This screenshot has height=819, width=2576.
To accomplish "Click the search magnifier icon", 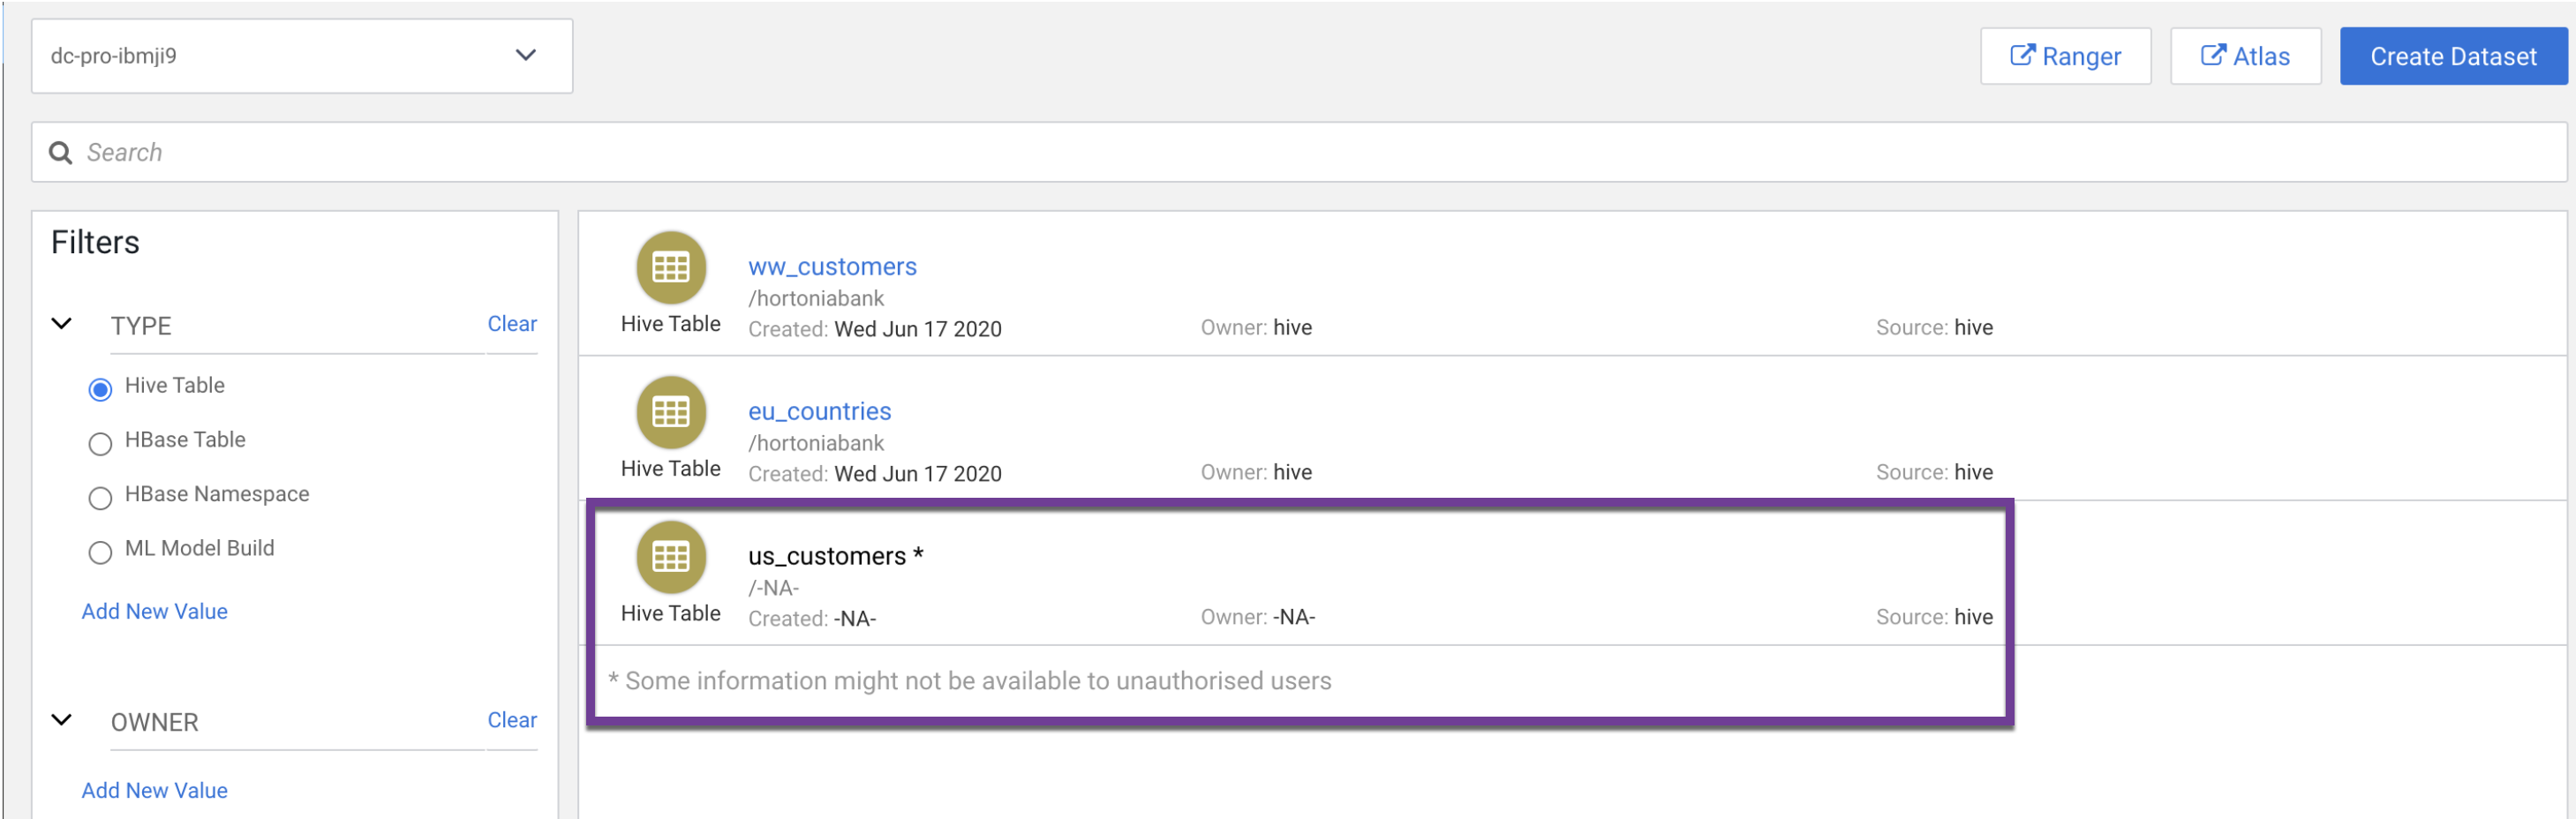I will coord(61,153).
